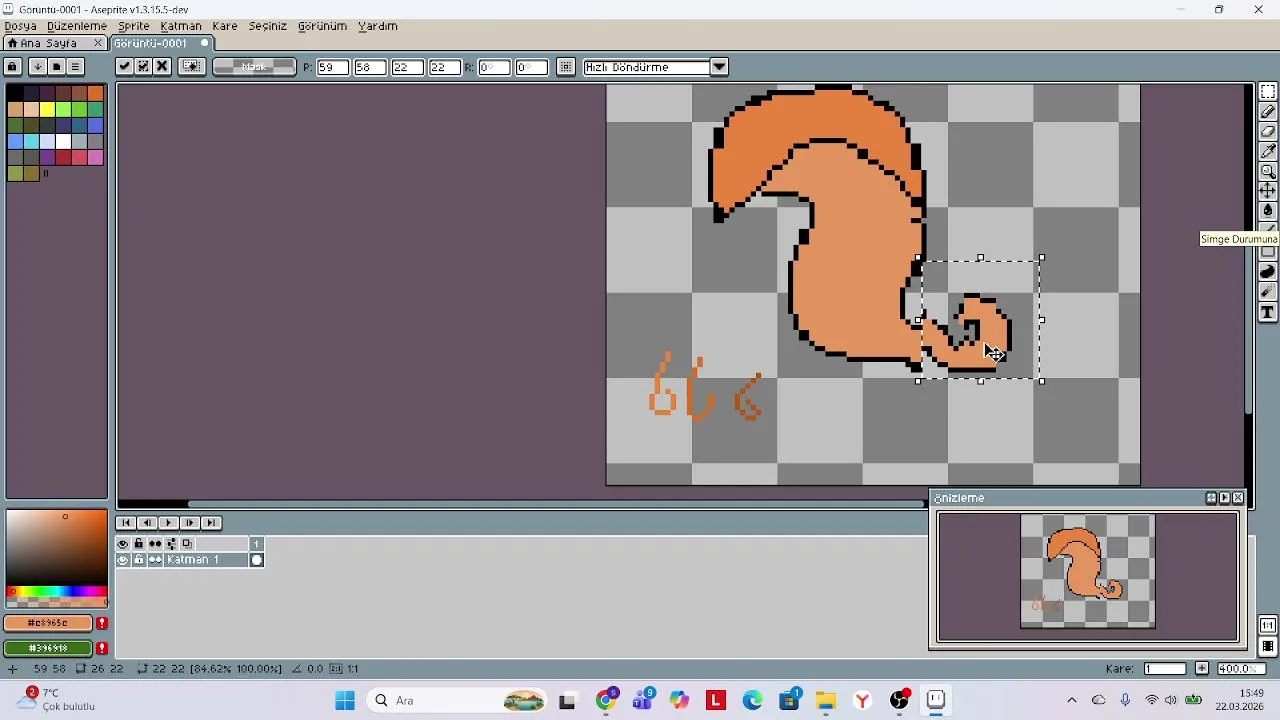The width and height of the screenshot is (1280, 720).
Task: Toggle the lock on Katman 1 layer
Action: click(x=139, y=560)
